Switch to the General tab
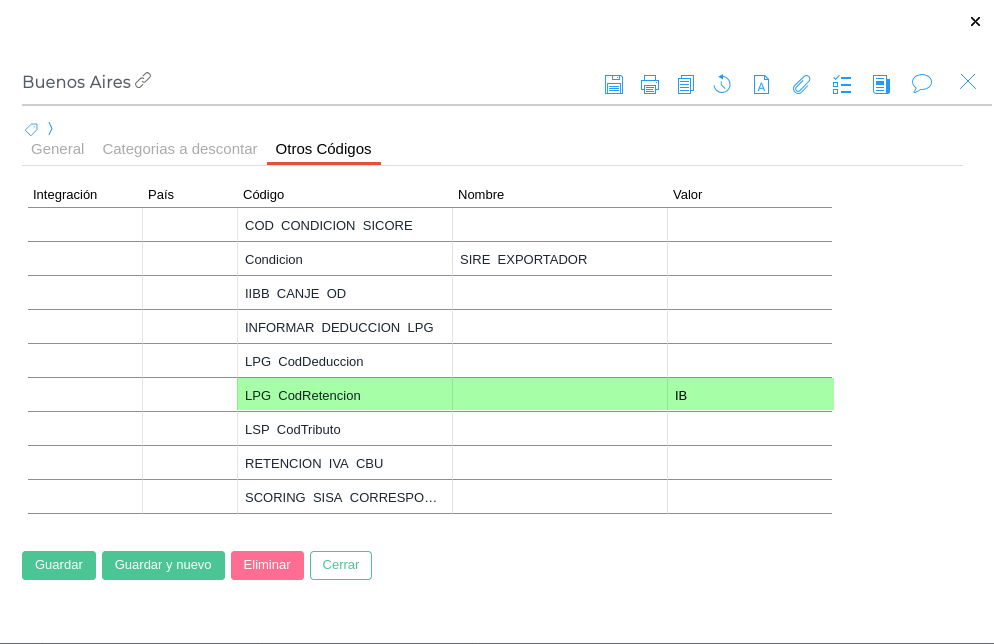 (x=57, y=149)
